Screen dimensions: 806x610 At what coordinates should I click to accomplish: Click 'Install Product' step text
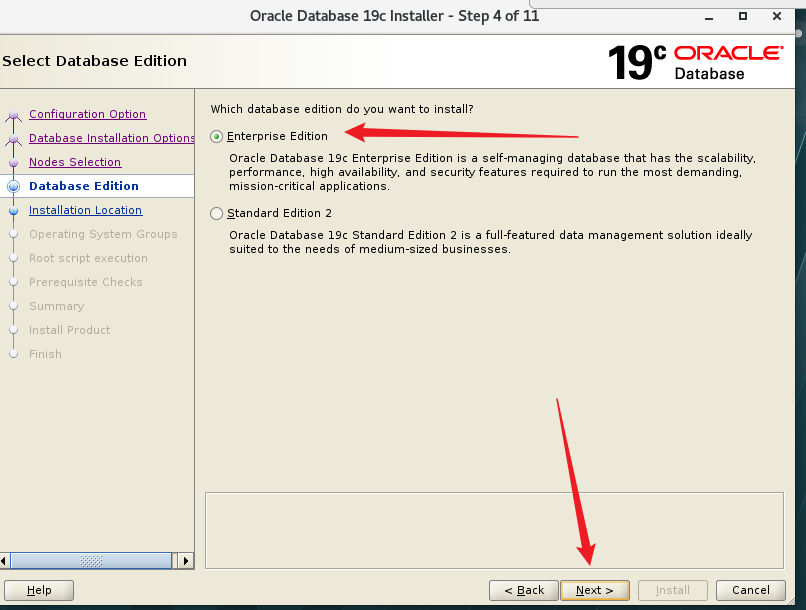click(x=69, y=330)
